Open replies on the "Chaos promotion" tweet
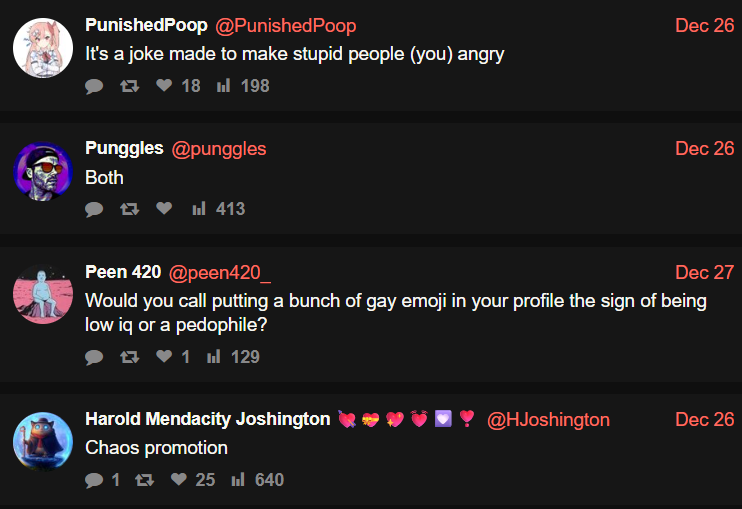Image resolution: width=742 pixels, height=509 pixels. pyautogui.click(x=94, y=480)
